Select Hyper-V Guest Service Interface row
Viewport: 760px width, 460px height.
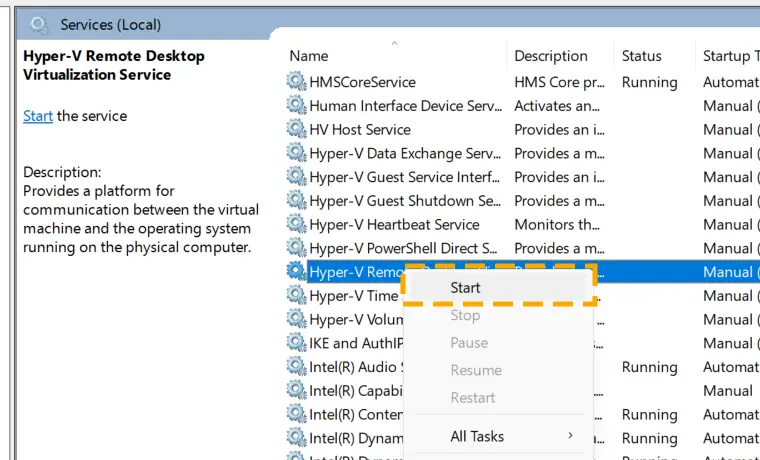tap(522, 176)
